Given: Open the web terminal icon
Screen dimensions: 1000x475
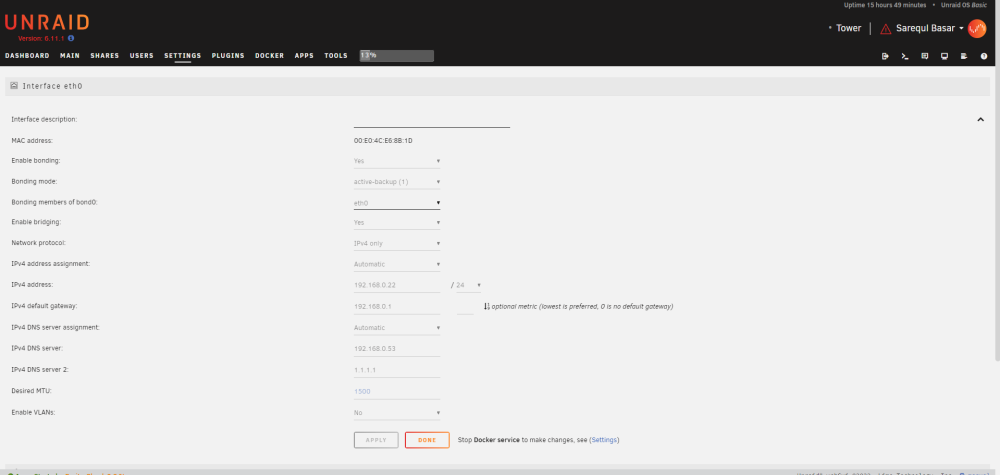Looking at the screenshot, I should coord(904,56).
